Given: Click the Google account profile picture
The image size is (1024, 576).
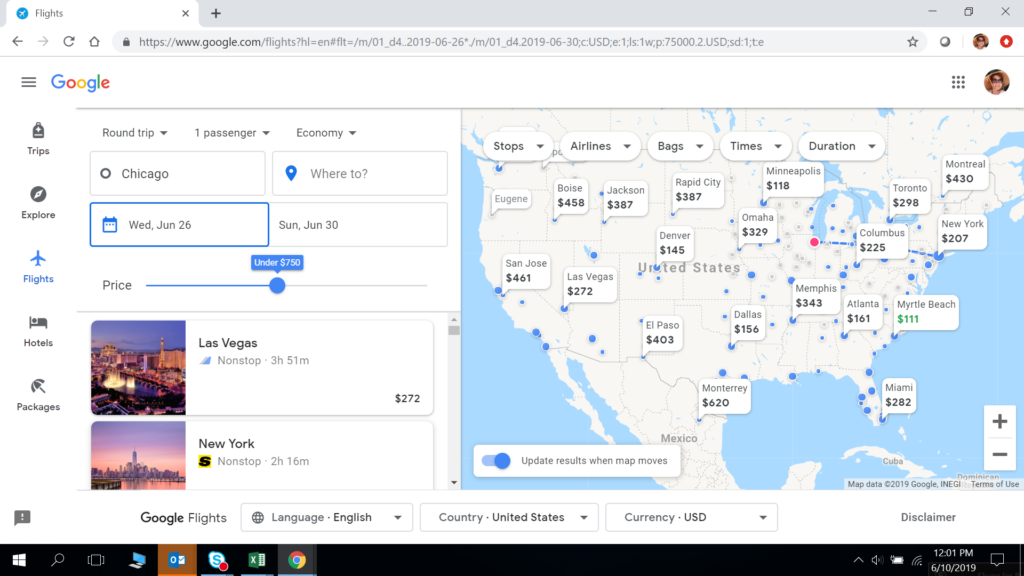Looking at the screenshot, I should pos(997,82).
